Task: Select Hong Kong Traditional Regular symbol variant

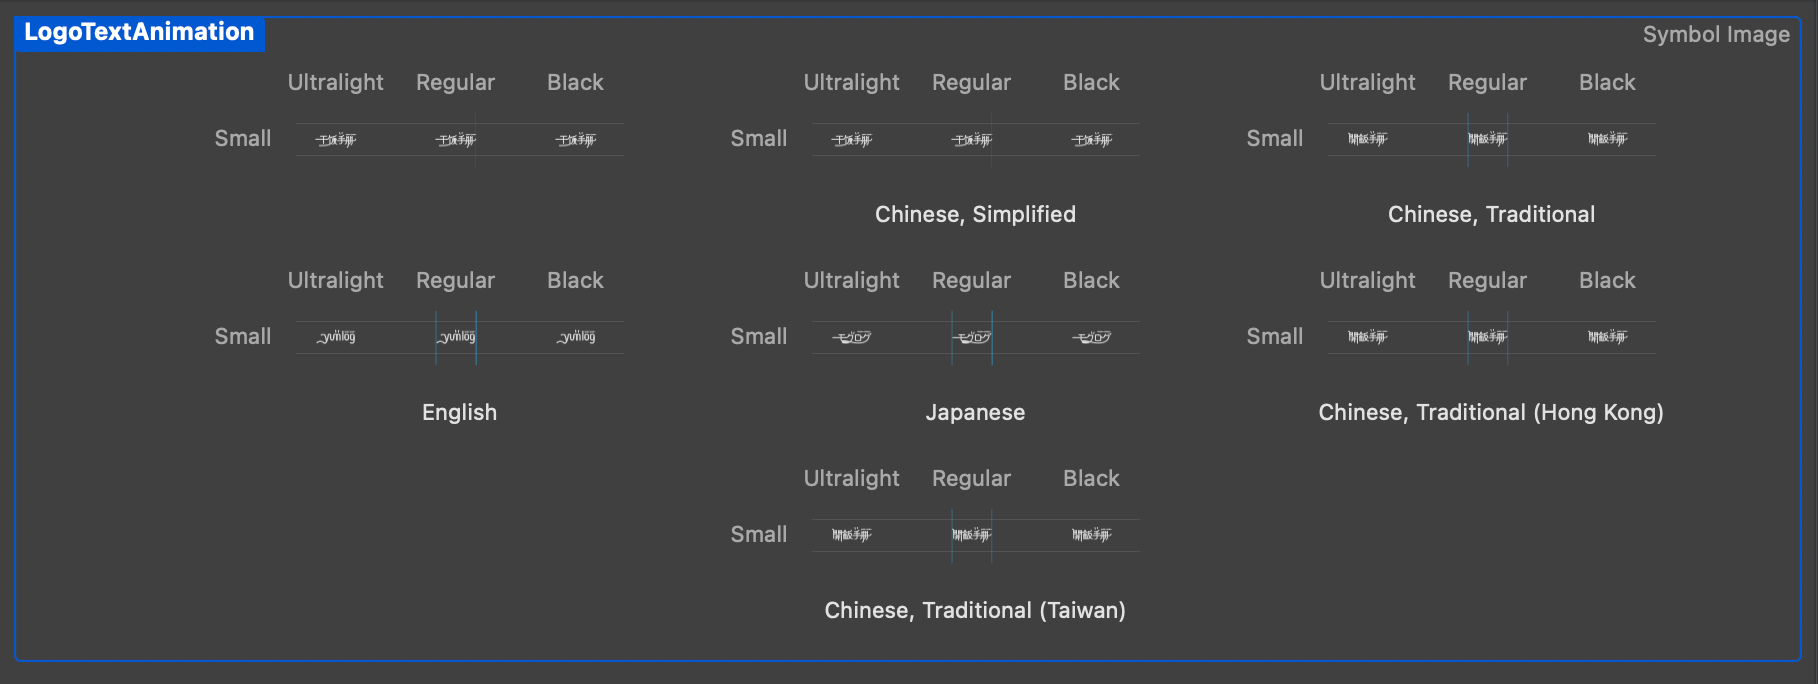Action: pyautogui.click(x=1488, y=337)
